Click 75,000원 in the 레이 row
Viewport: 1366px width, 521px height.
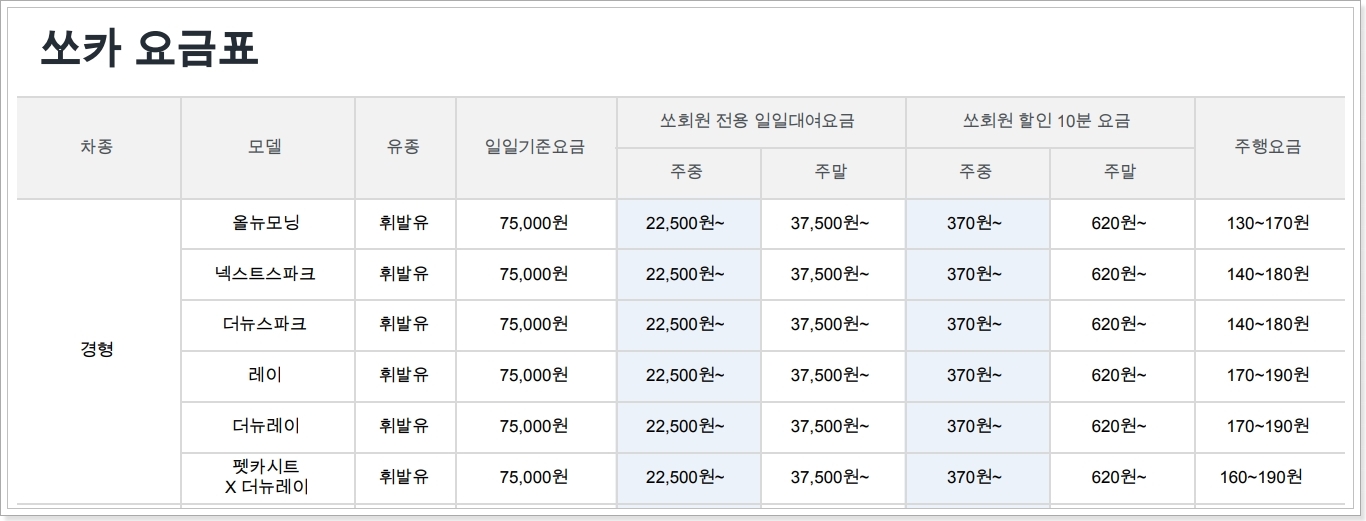(534, 375)
